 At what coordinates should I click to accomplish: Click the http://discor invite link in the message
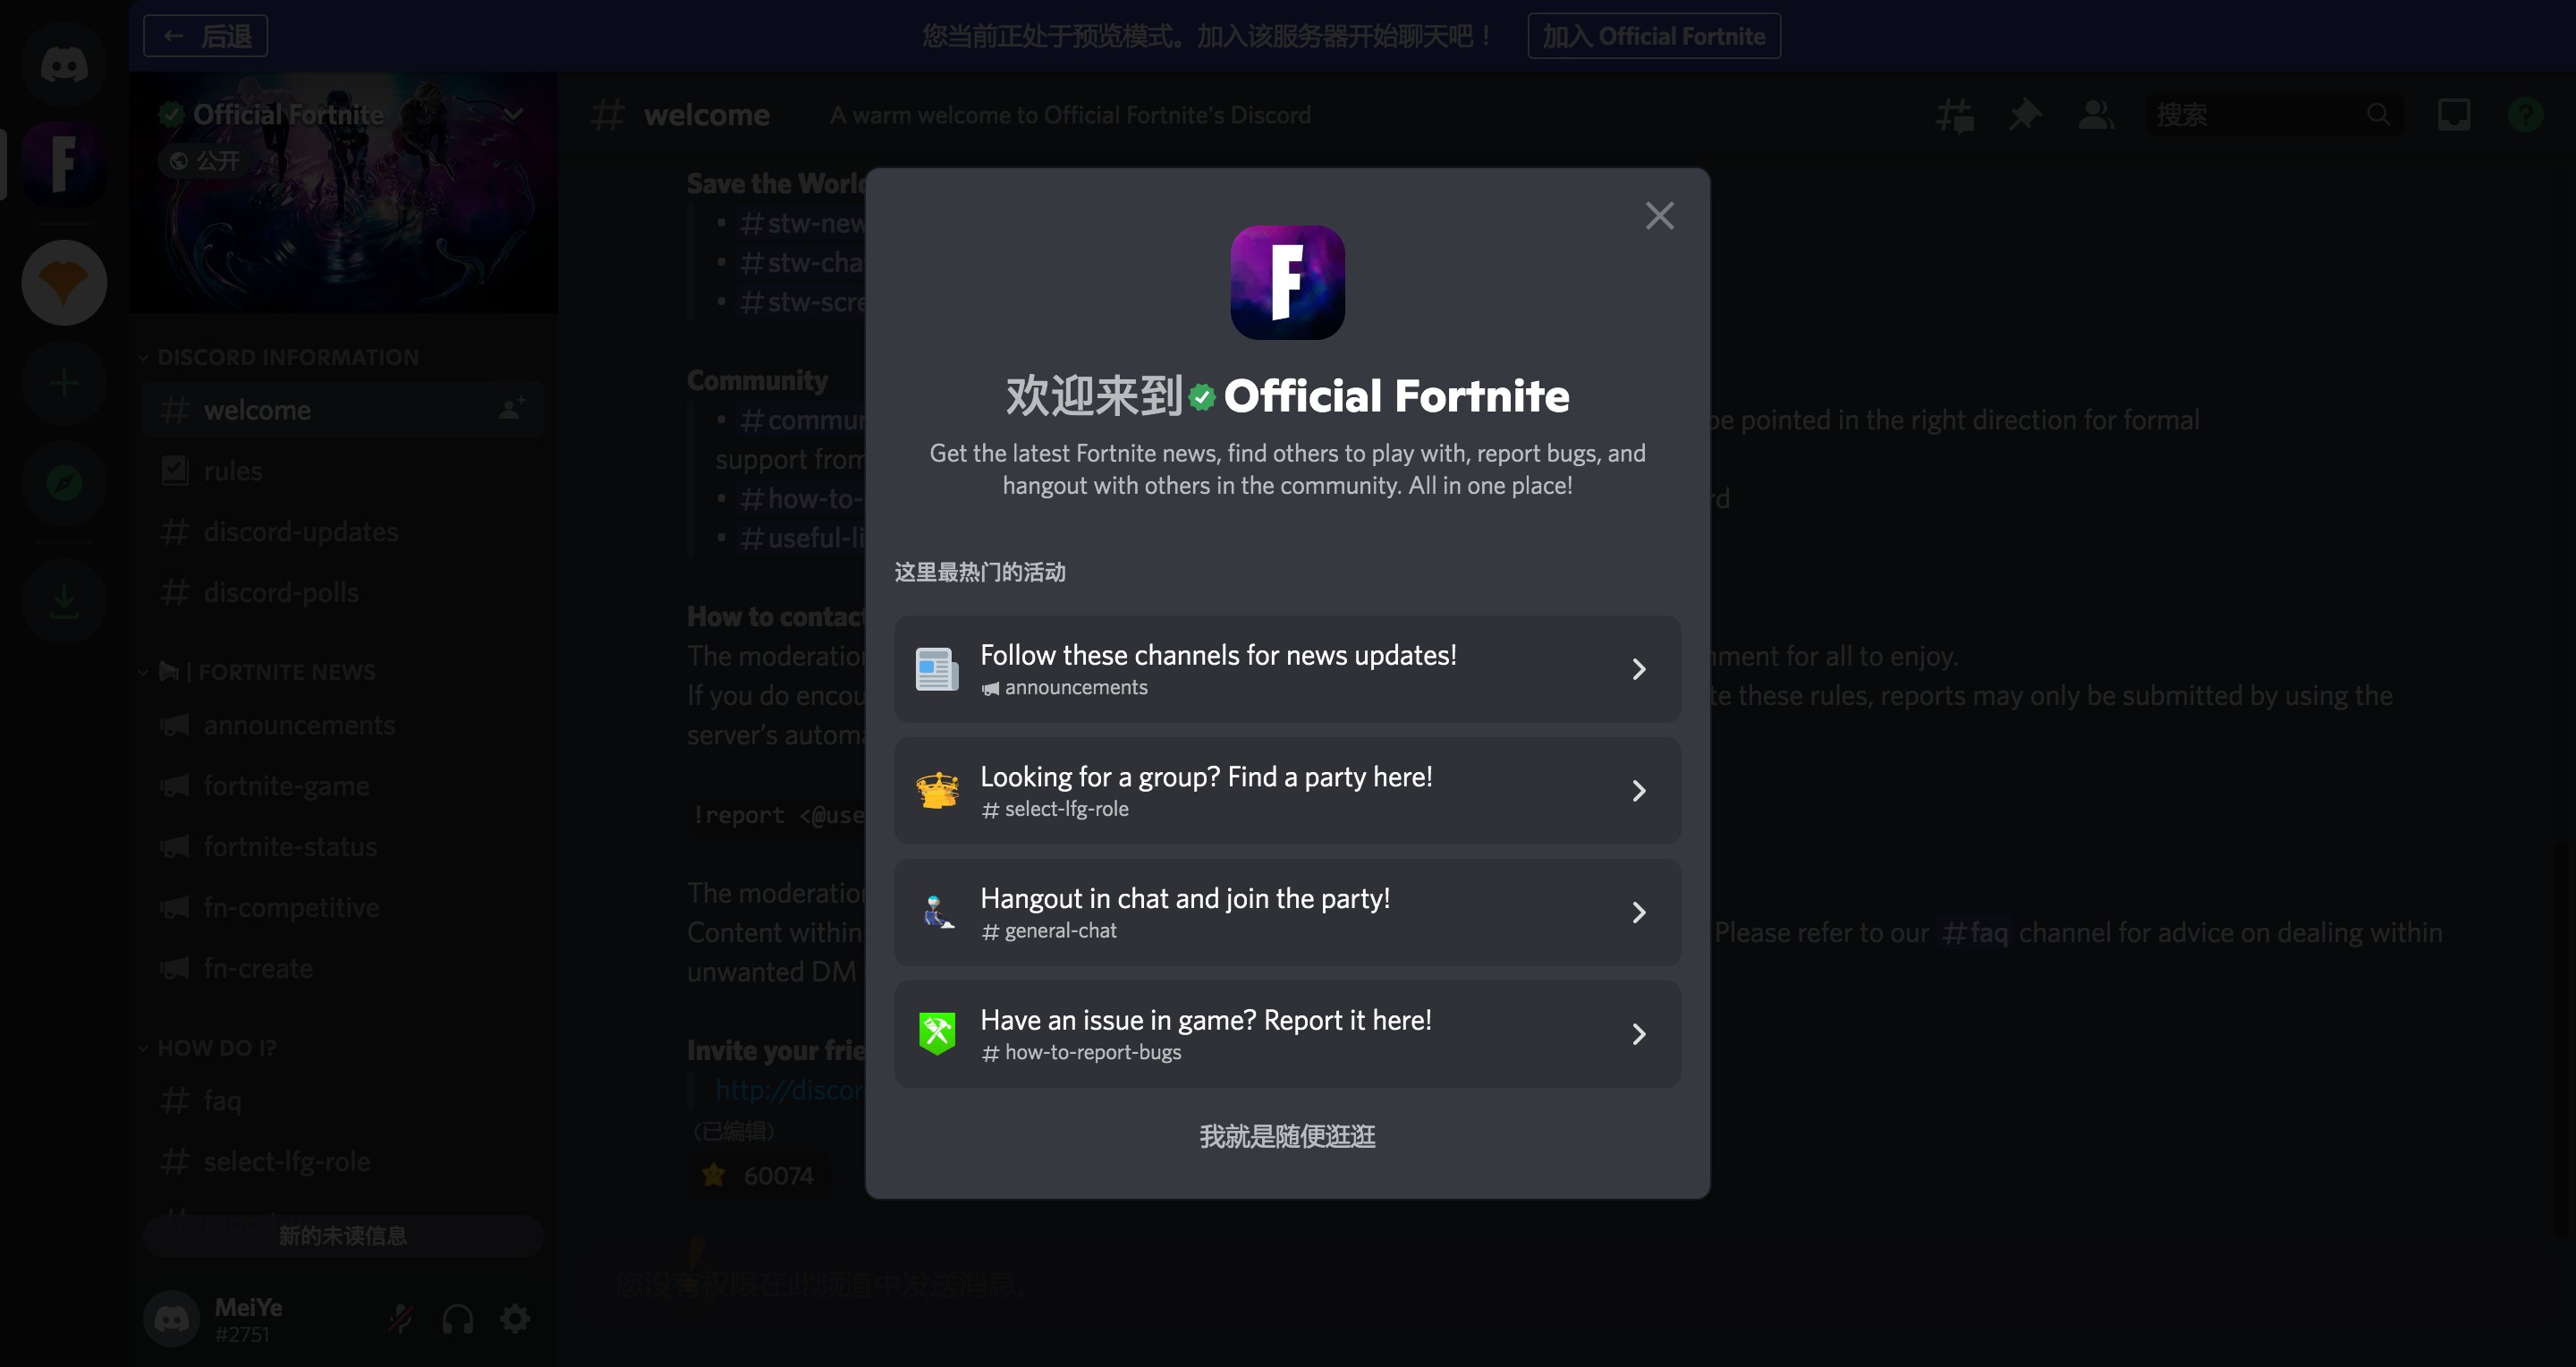788,1090
